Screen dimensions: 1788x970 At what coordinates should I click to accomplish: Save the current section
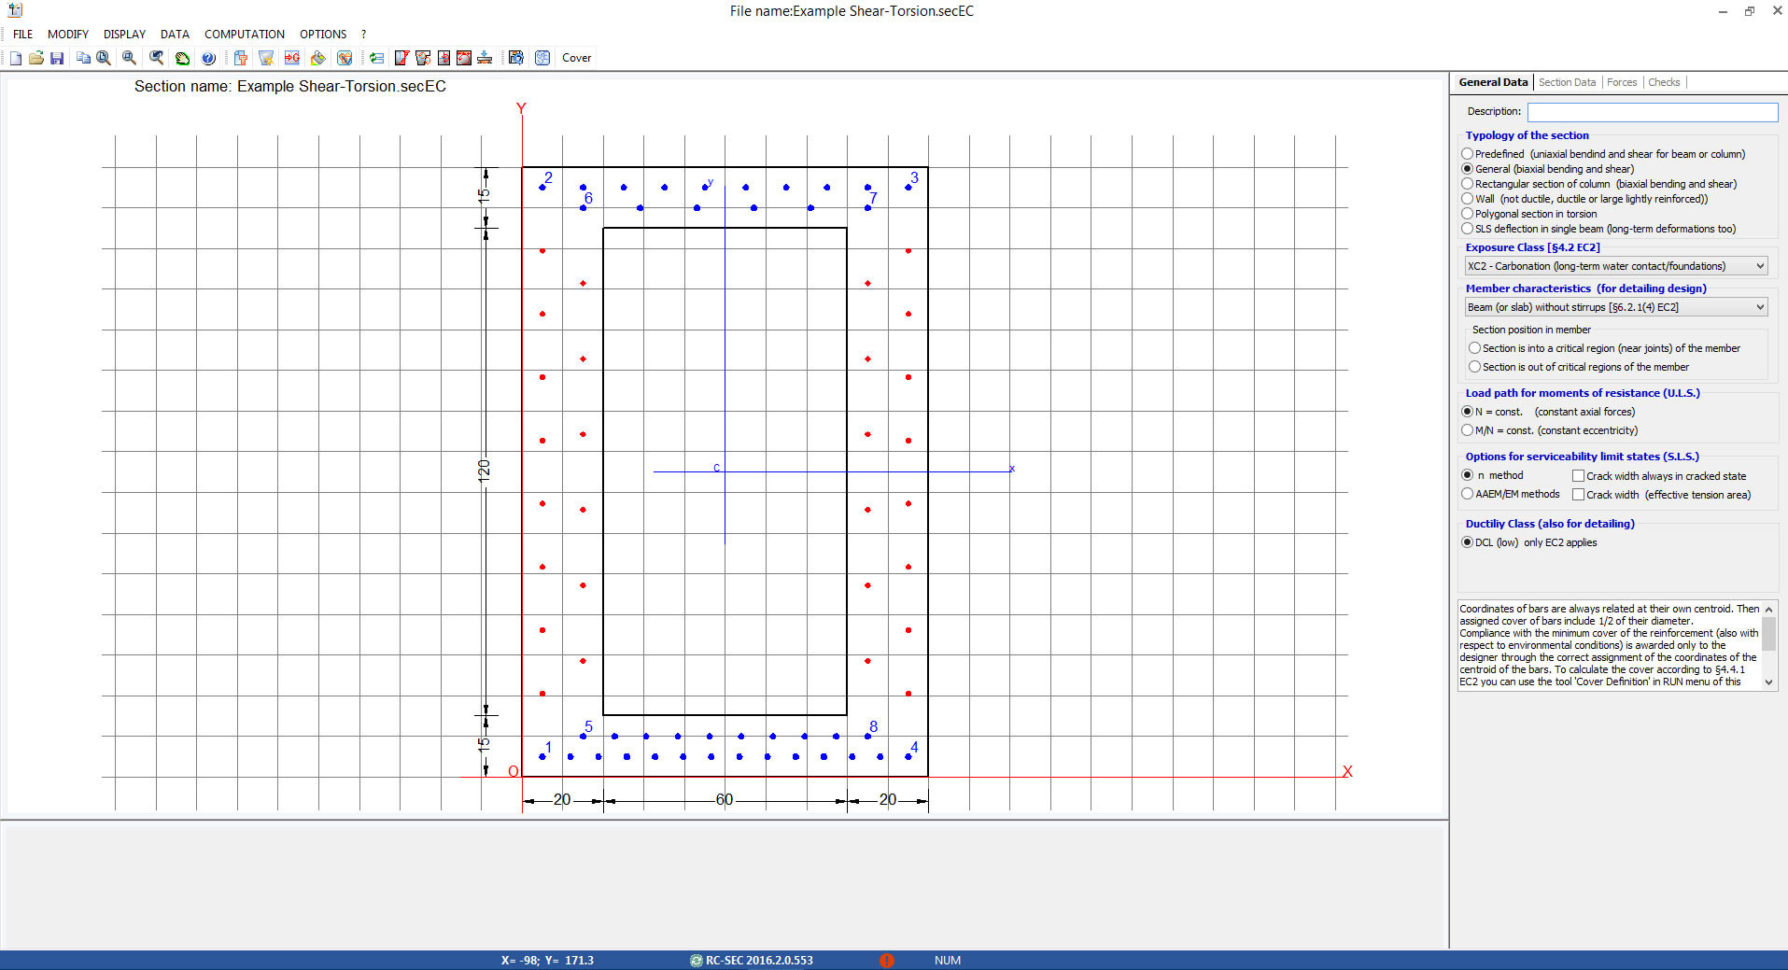[x=57, y=57]
